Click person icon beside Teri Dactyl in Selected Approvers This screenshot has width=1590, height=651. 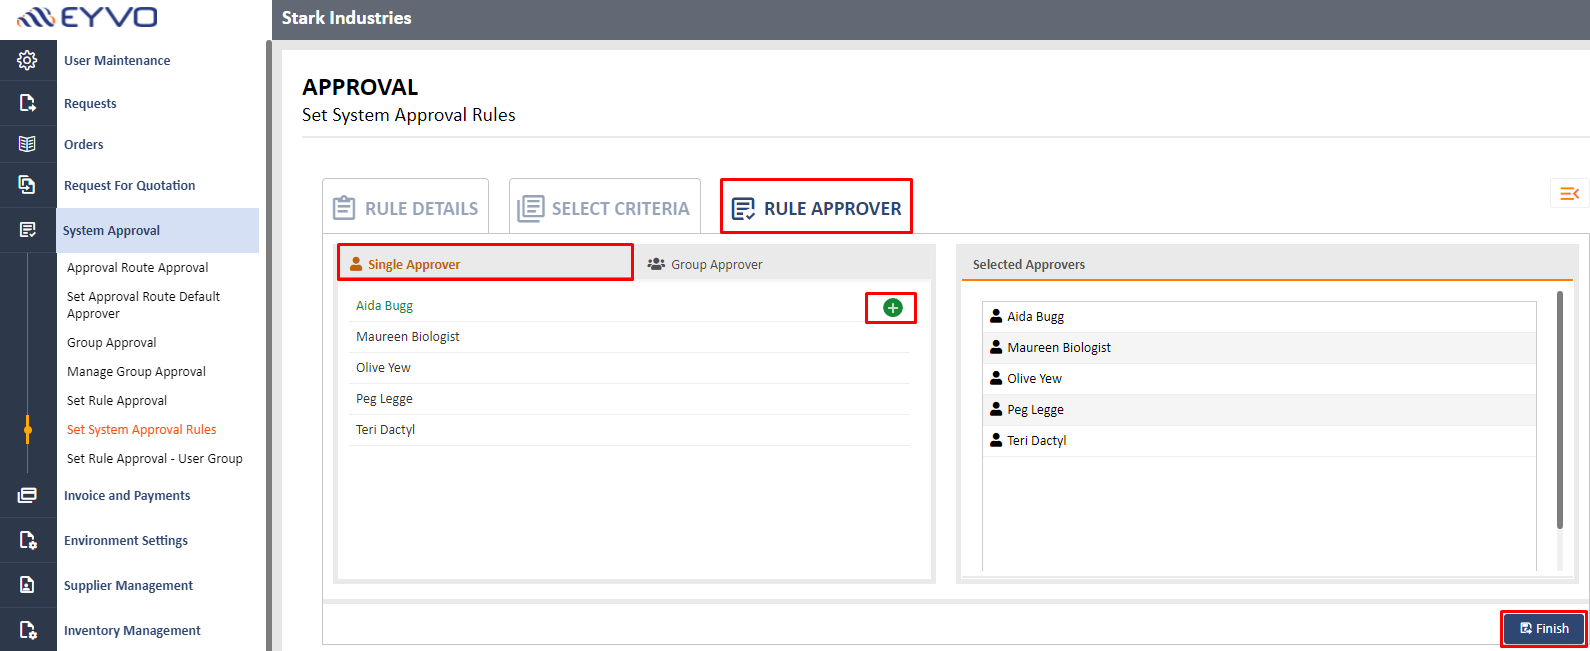[x=996, y=440]
